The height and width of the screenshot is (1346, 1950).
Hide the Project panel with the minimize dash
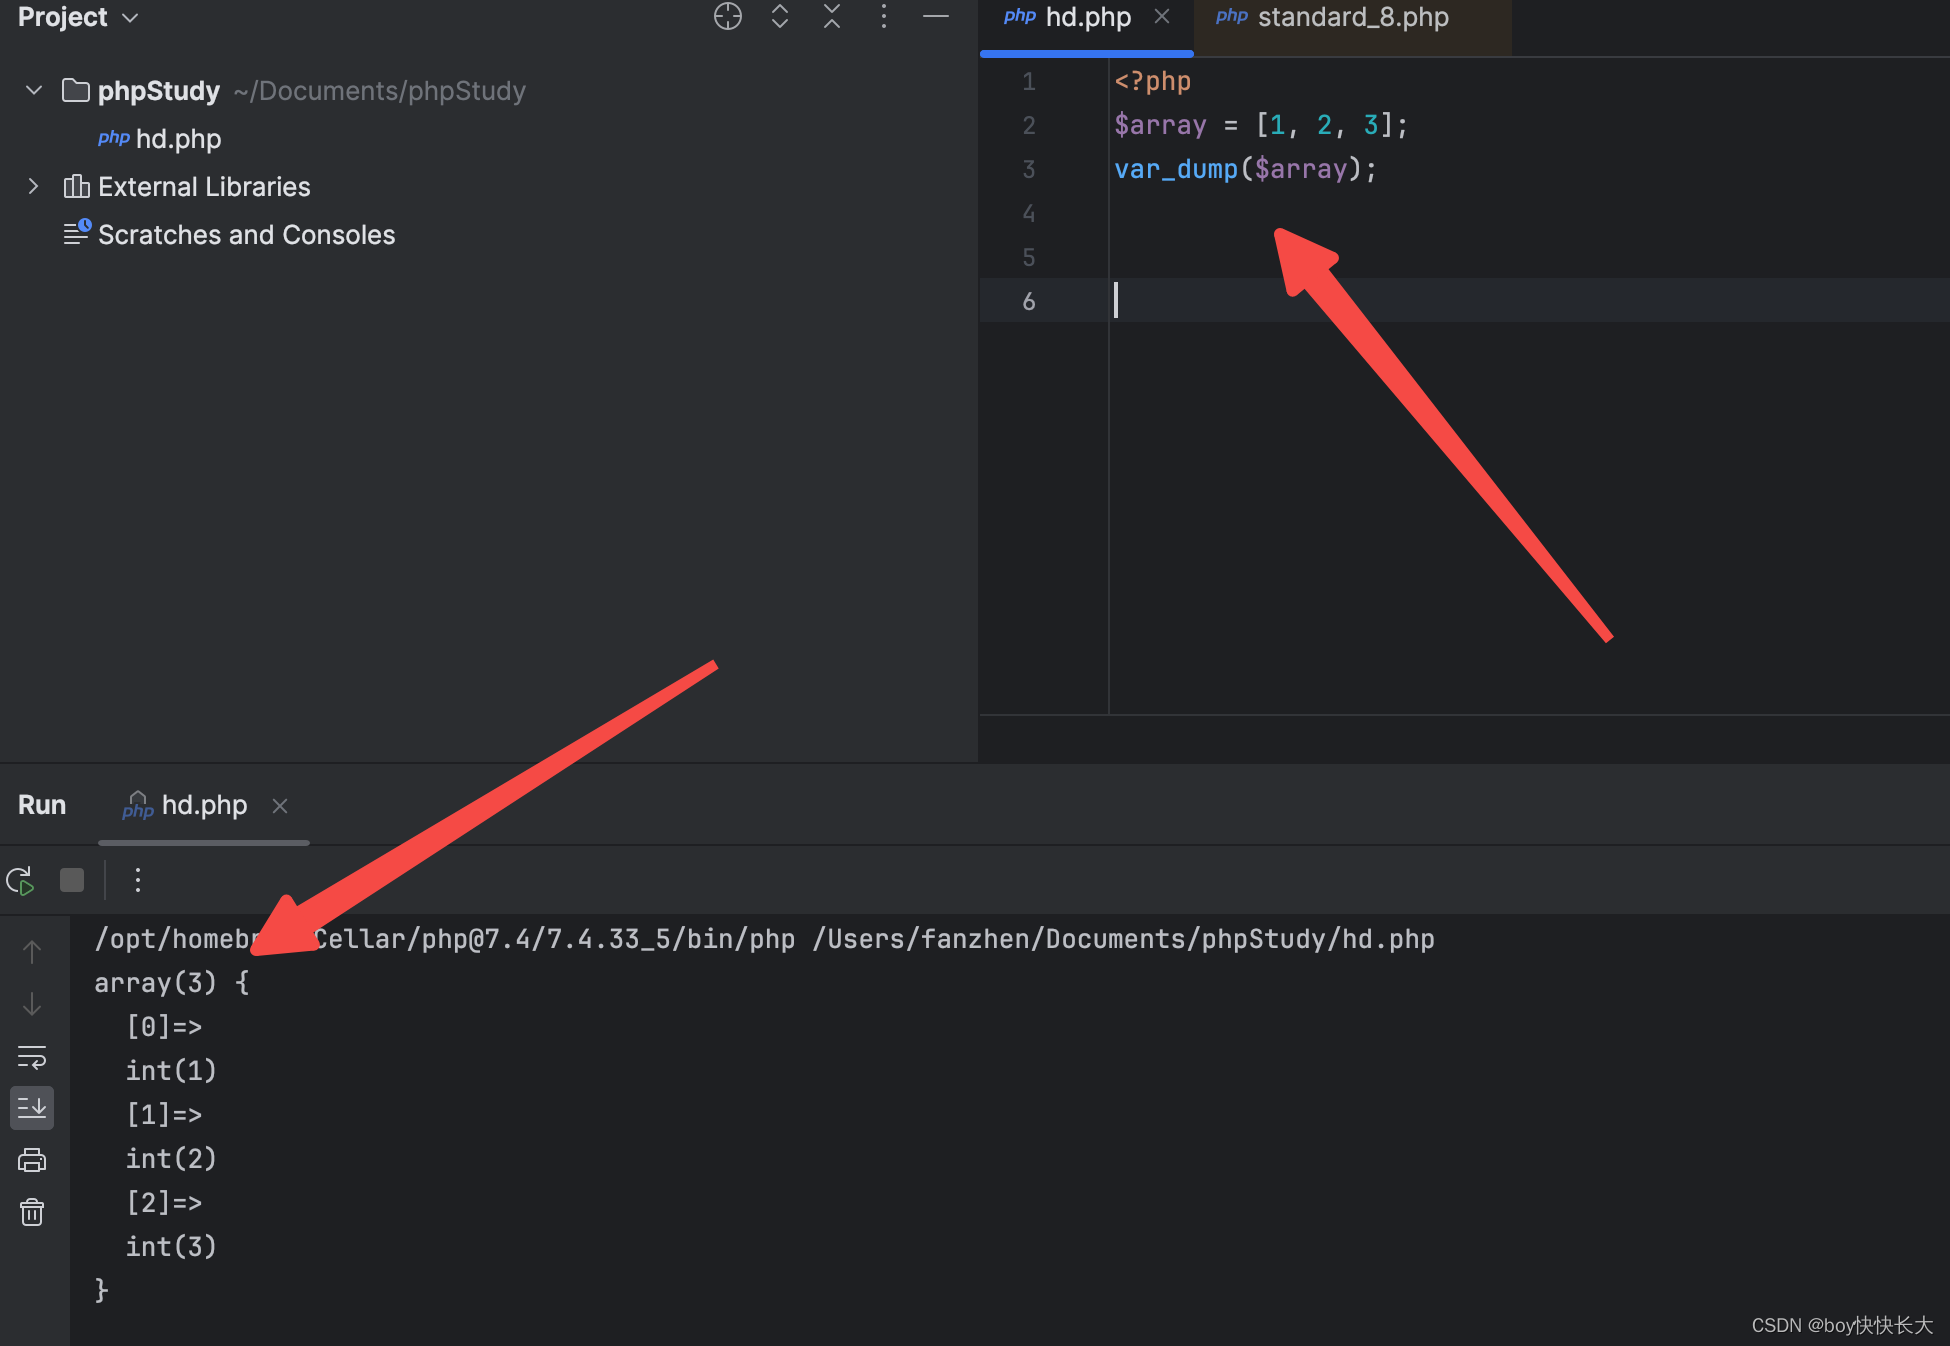[936, 17]
